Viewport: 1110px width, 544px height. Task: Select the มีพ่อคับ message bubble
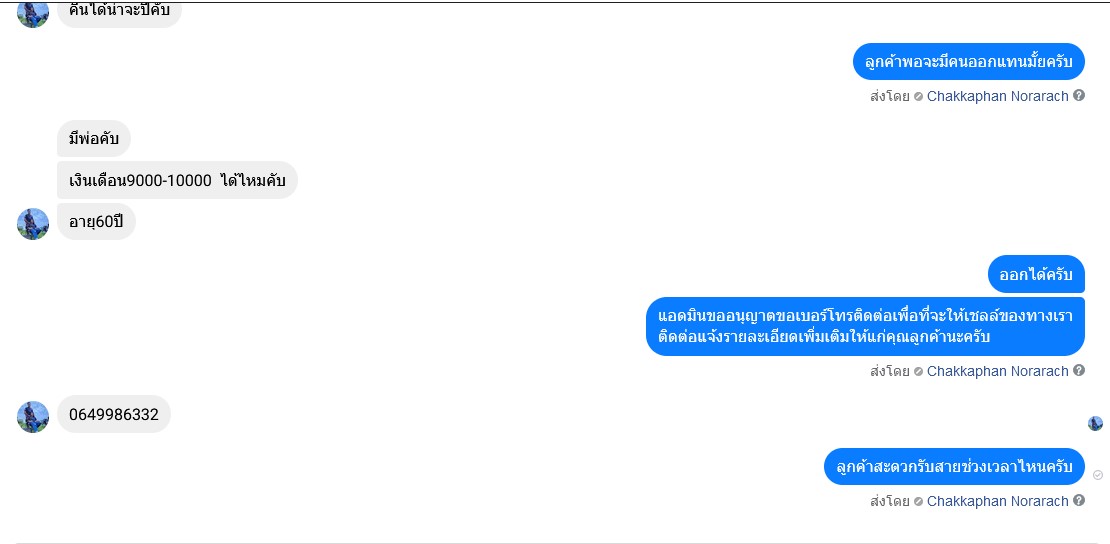coord(93,138)
